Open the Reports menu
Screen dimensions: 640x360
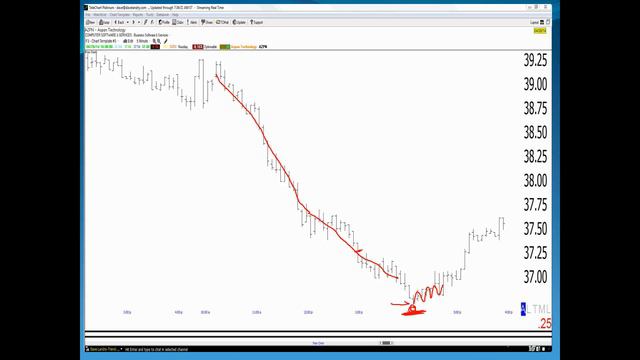138,15
